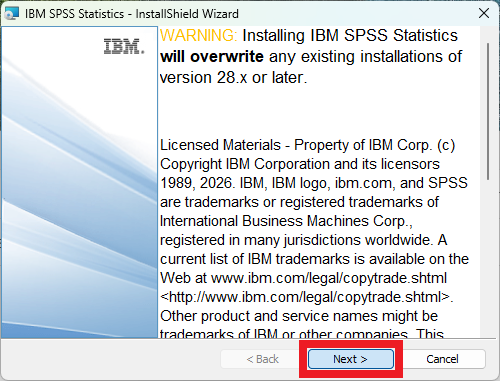Screen dimensions: 500x381
Task: Close the InstallShield Wizard window
Action: (x=484, y=14)
